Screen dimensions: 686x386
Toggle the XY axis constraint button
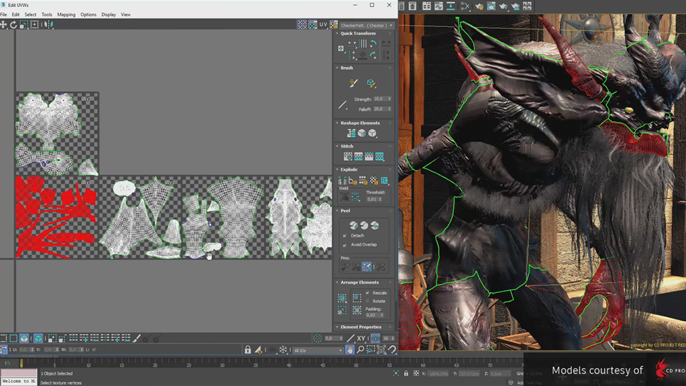361,338
